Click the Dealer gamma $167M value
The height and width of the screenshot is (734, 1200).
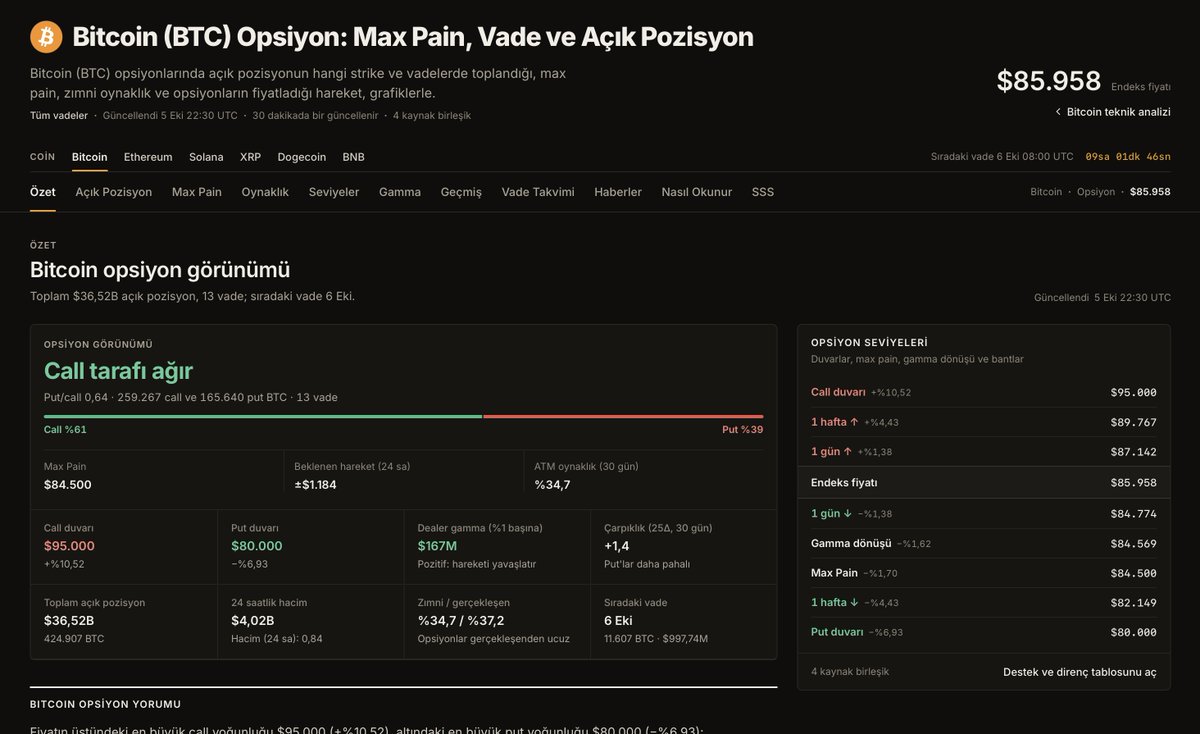click(437, 546)
